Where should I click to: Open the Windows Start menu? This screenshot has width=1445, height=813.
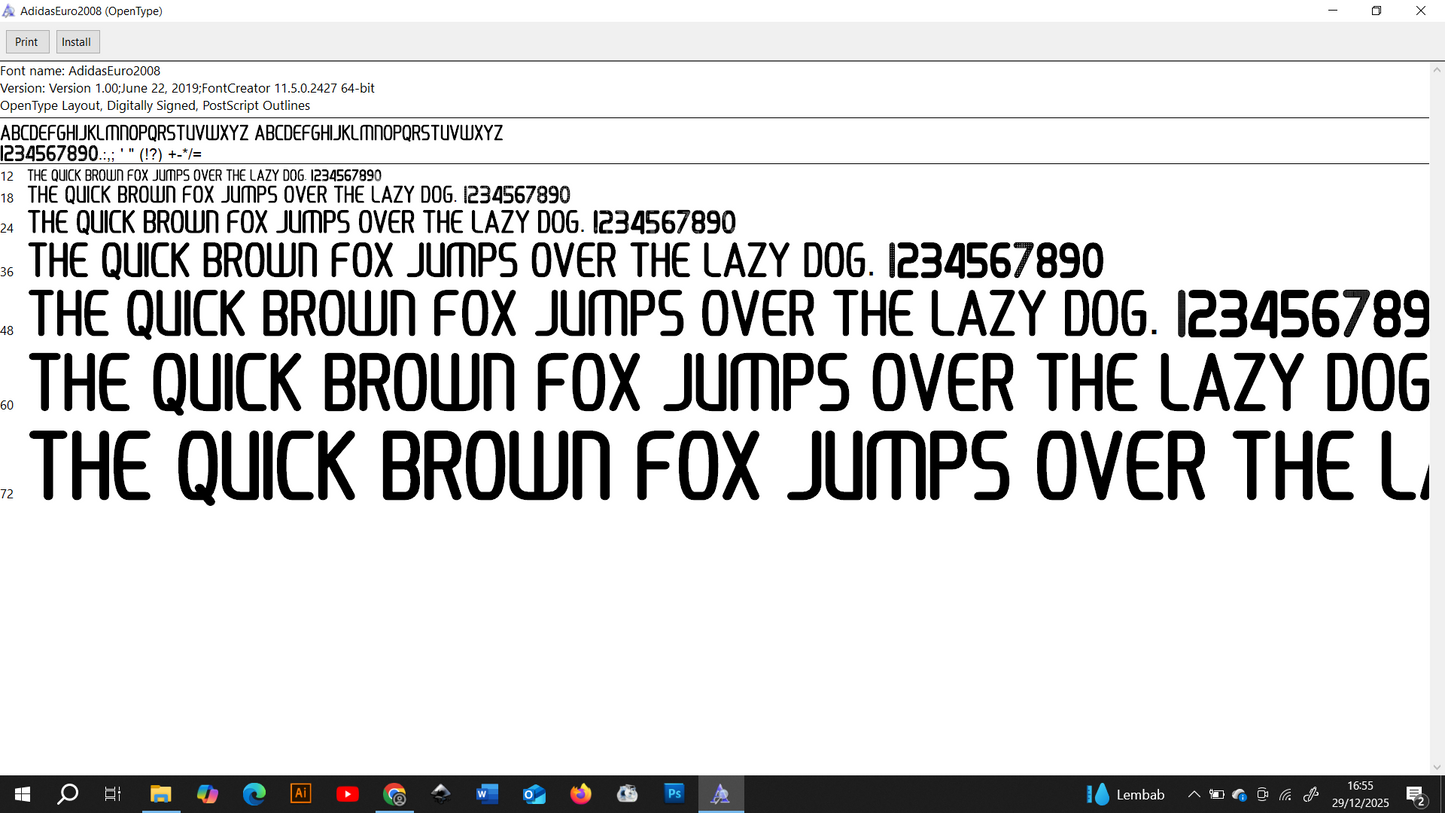coord(22,795)
